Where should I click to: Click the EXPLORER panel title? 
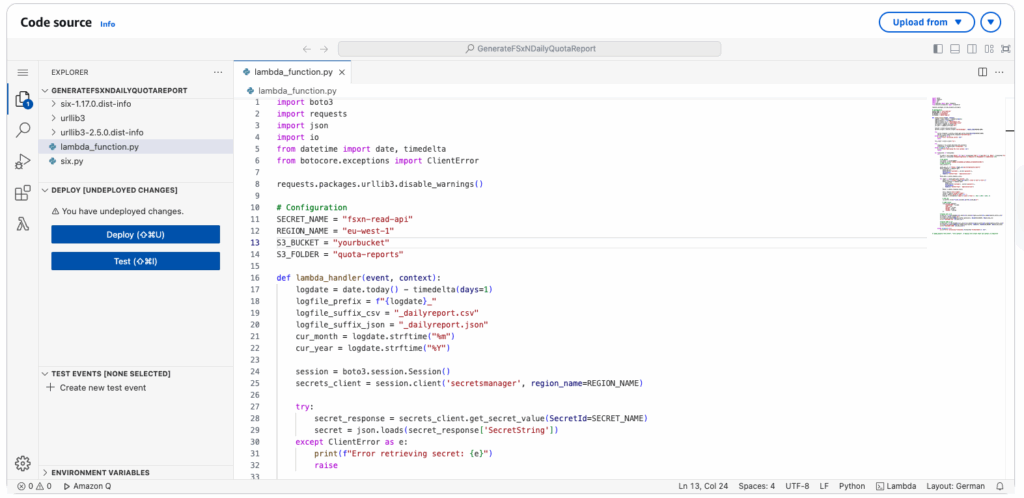(x=70, y=72)
